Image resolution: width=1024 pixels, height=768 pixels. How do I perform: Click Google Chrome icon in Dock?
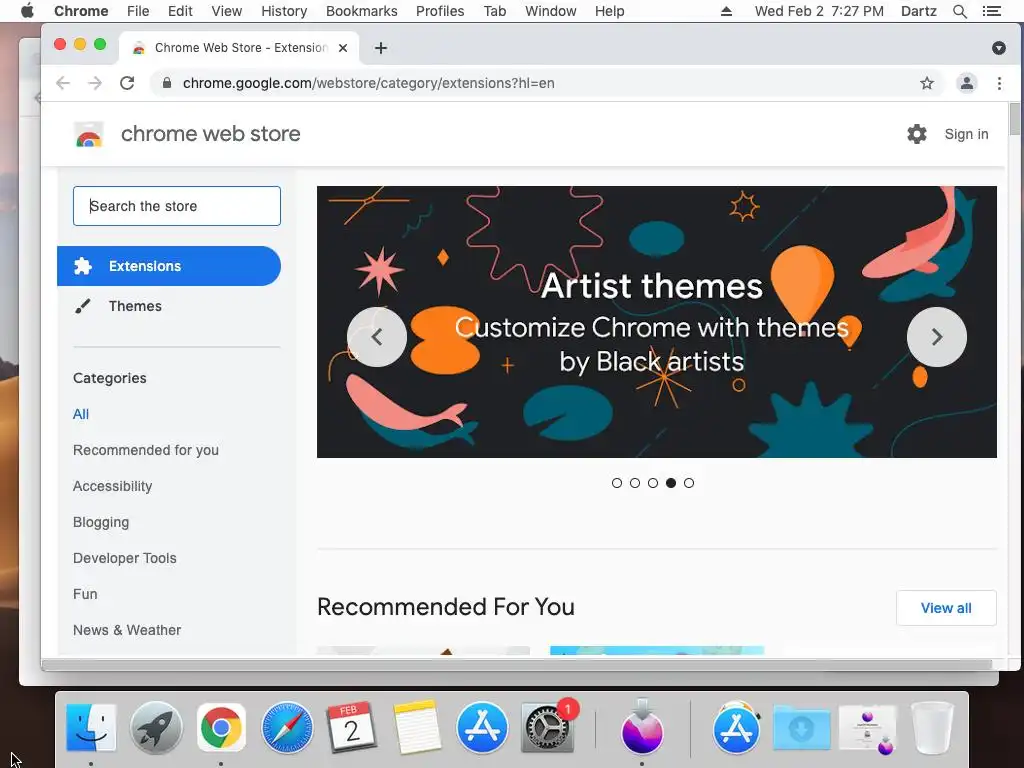[221, 728]
